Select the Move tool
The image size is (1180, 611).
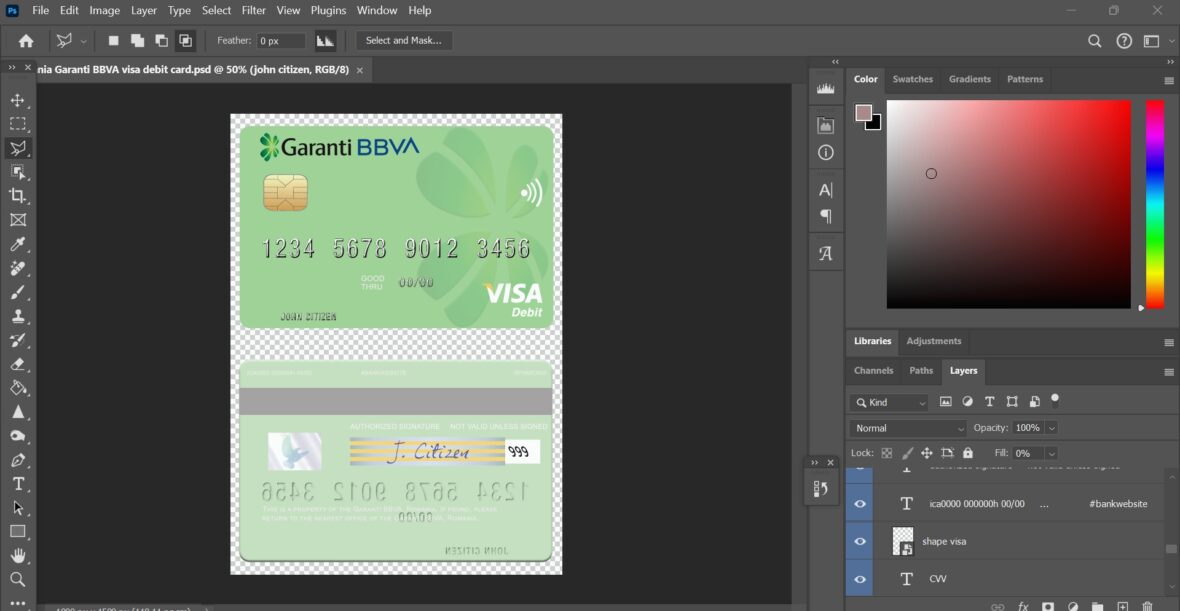(18, 100)
